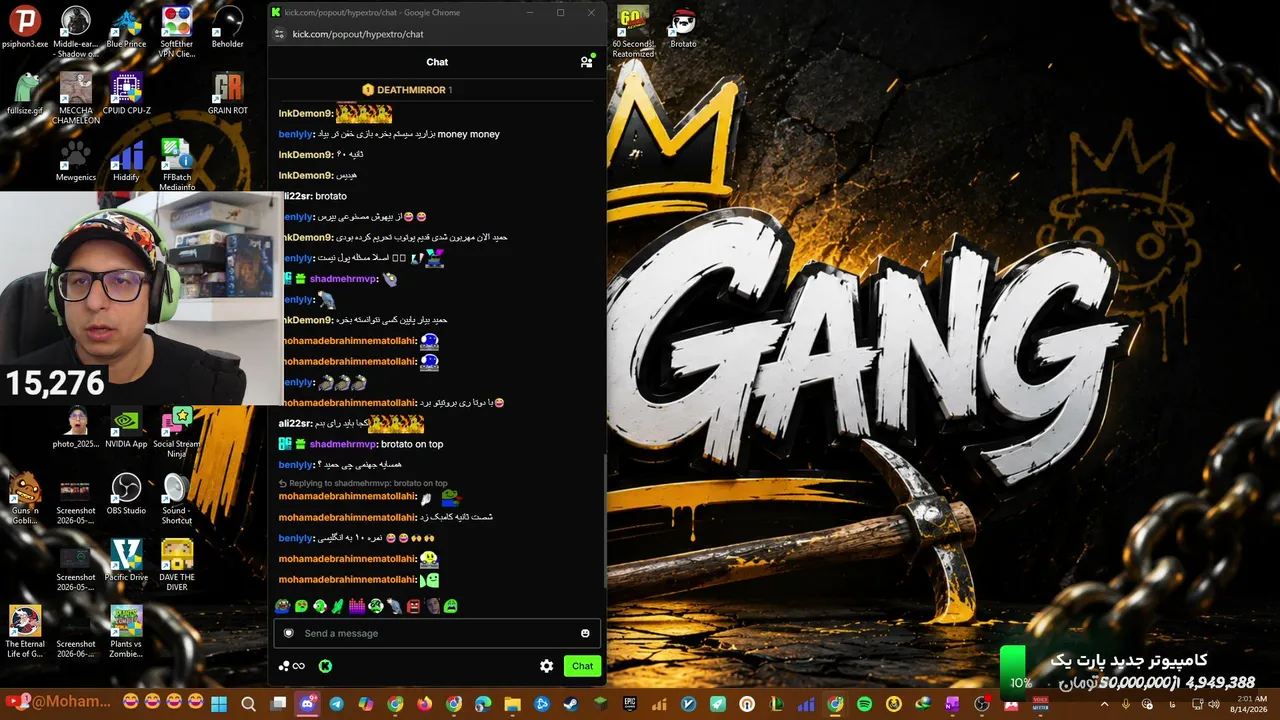Click benlyly username on money money message
1280x720 pixels.
pos(296,134)
